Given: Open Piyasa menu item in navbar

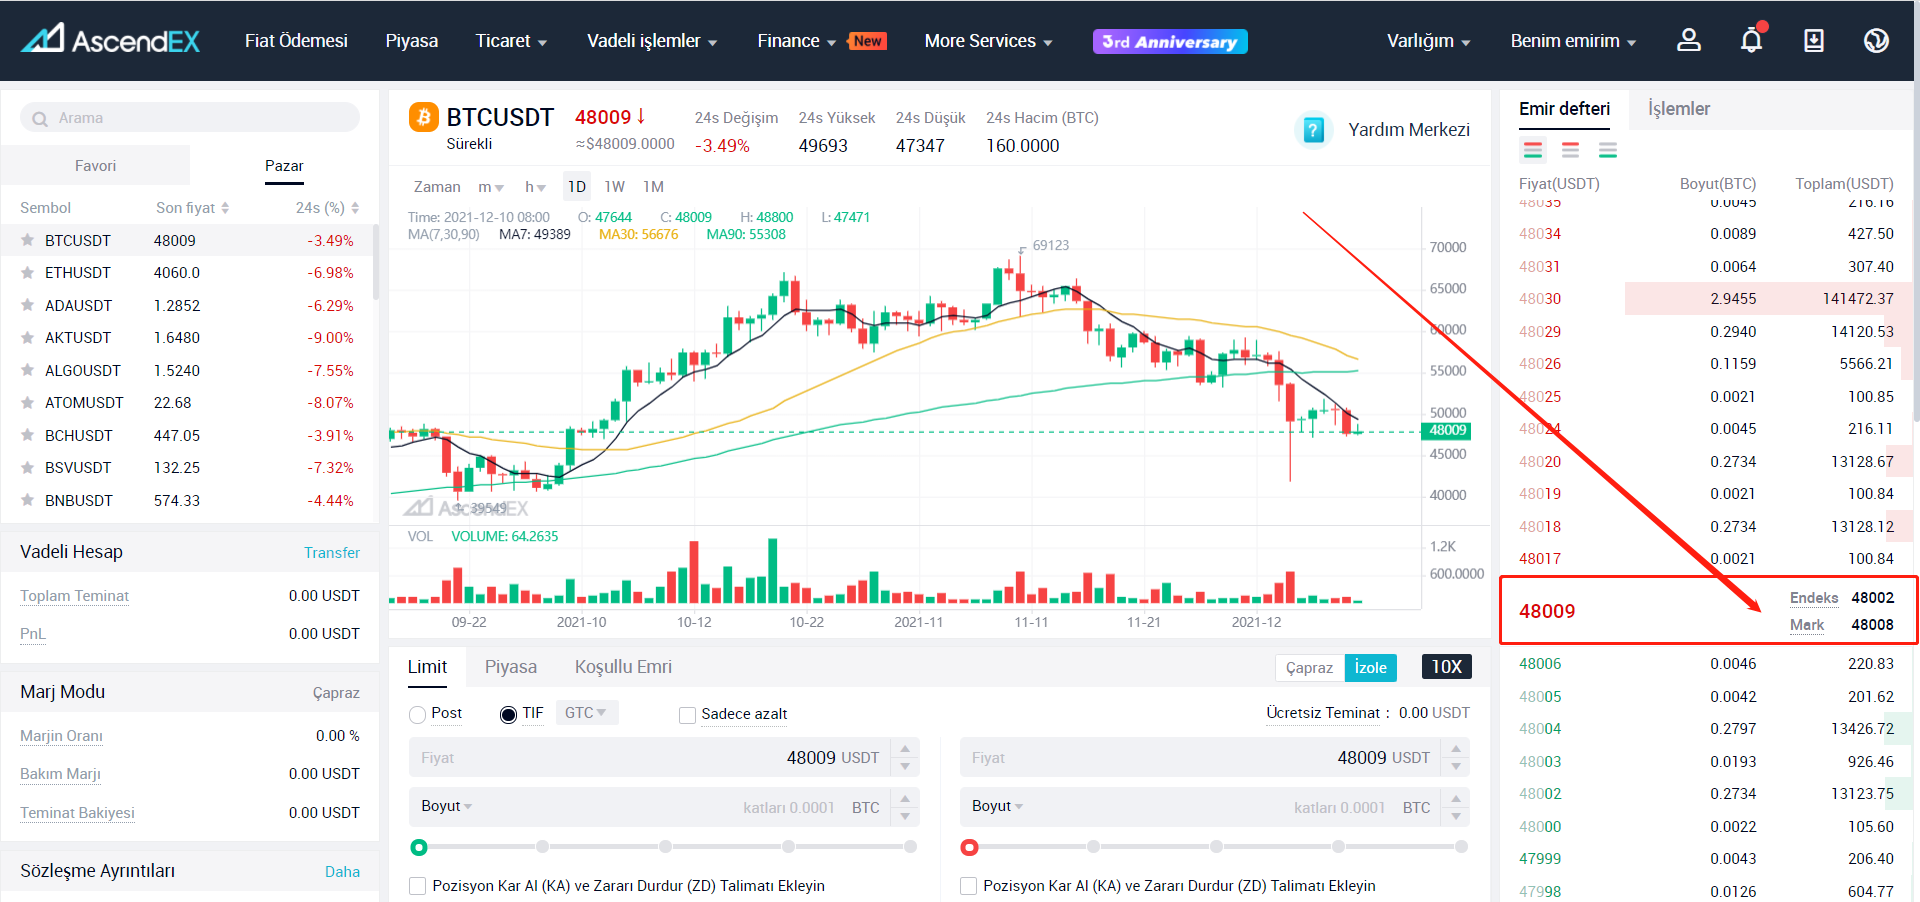Looking at the screenshot, I should coord(412,41).
